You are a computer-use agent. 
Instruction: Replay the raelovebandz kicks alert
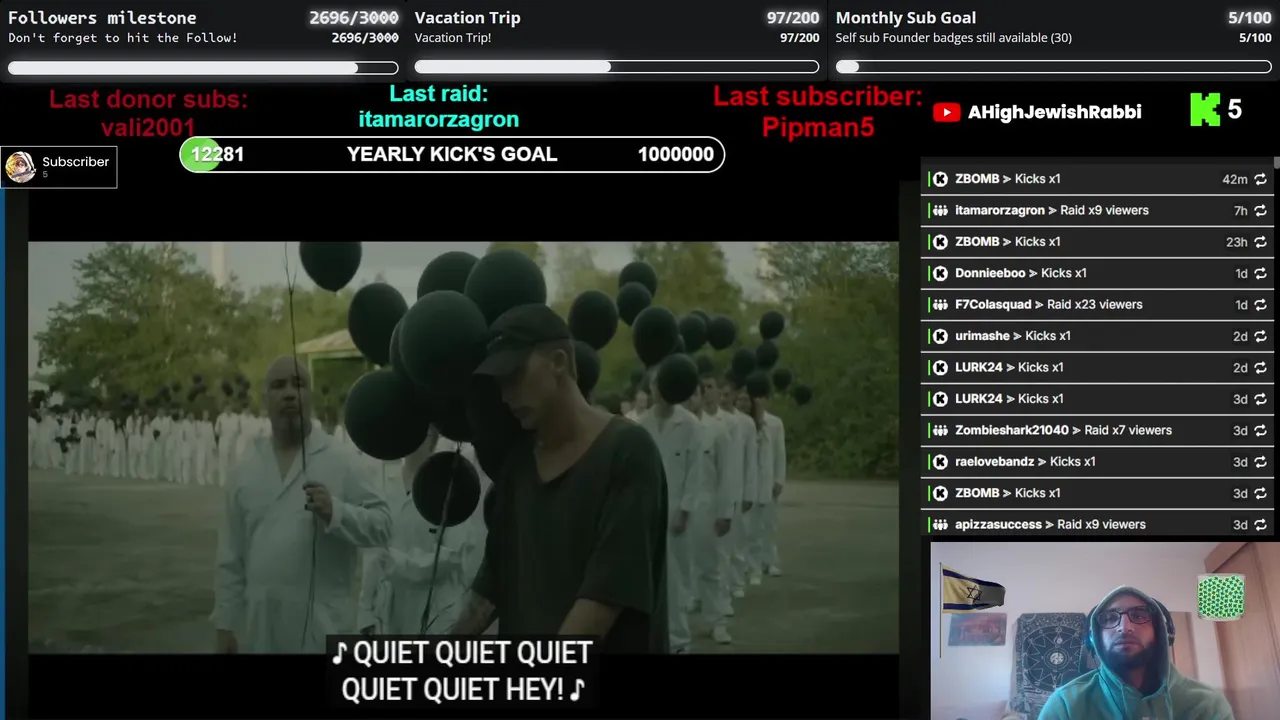click(x=1260, y=462)
